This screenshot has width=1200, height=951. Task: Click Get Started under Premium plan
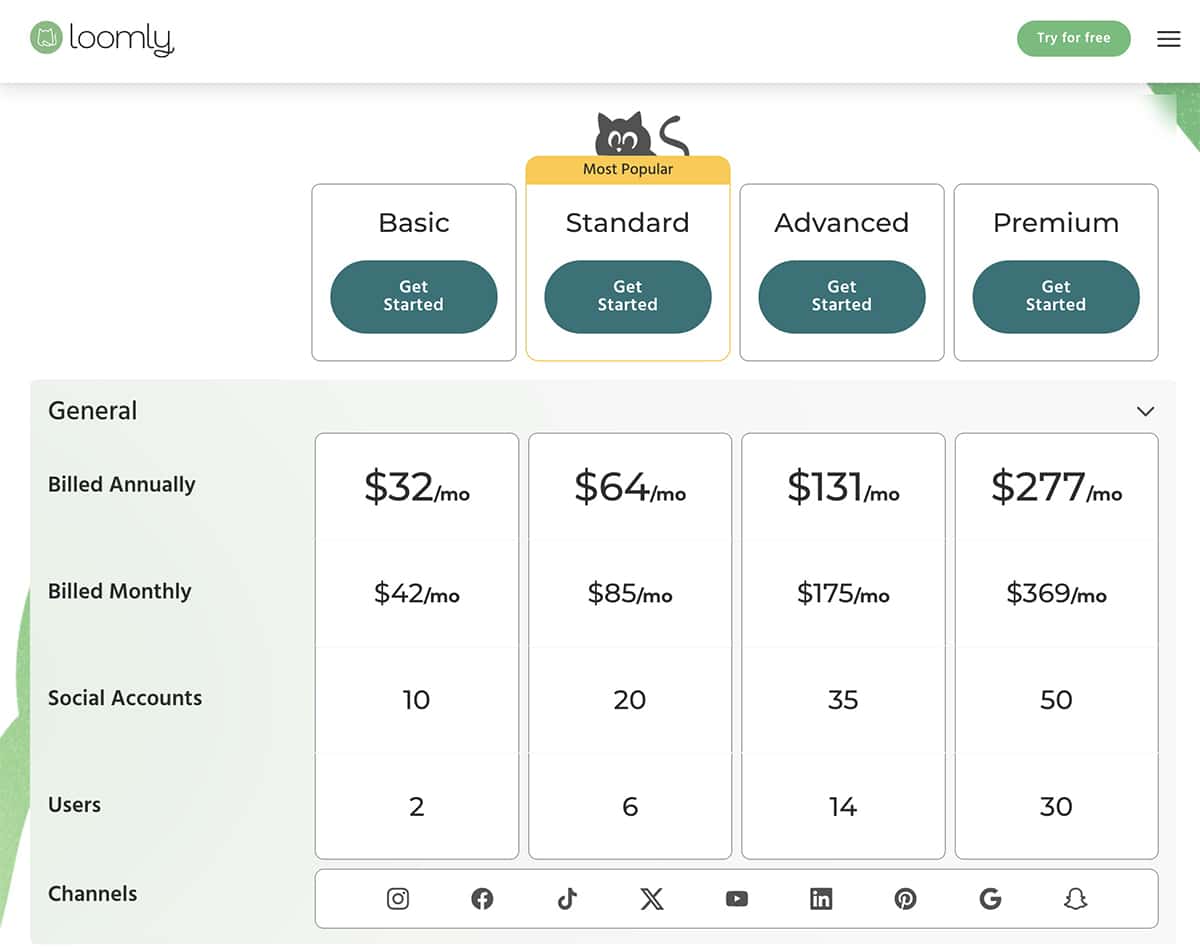[x=1056, y=296]
